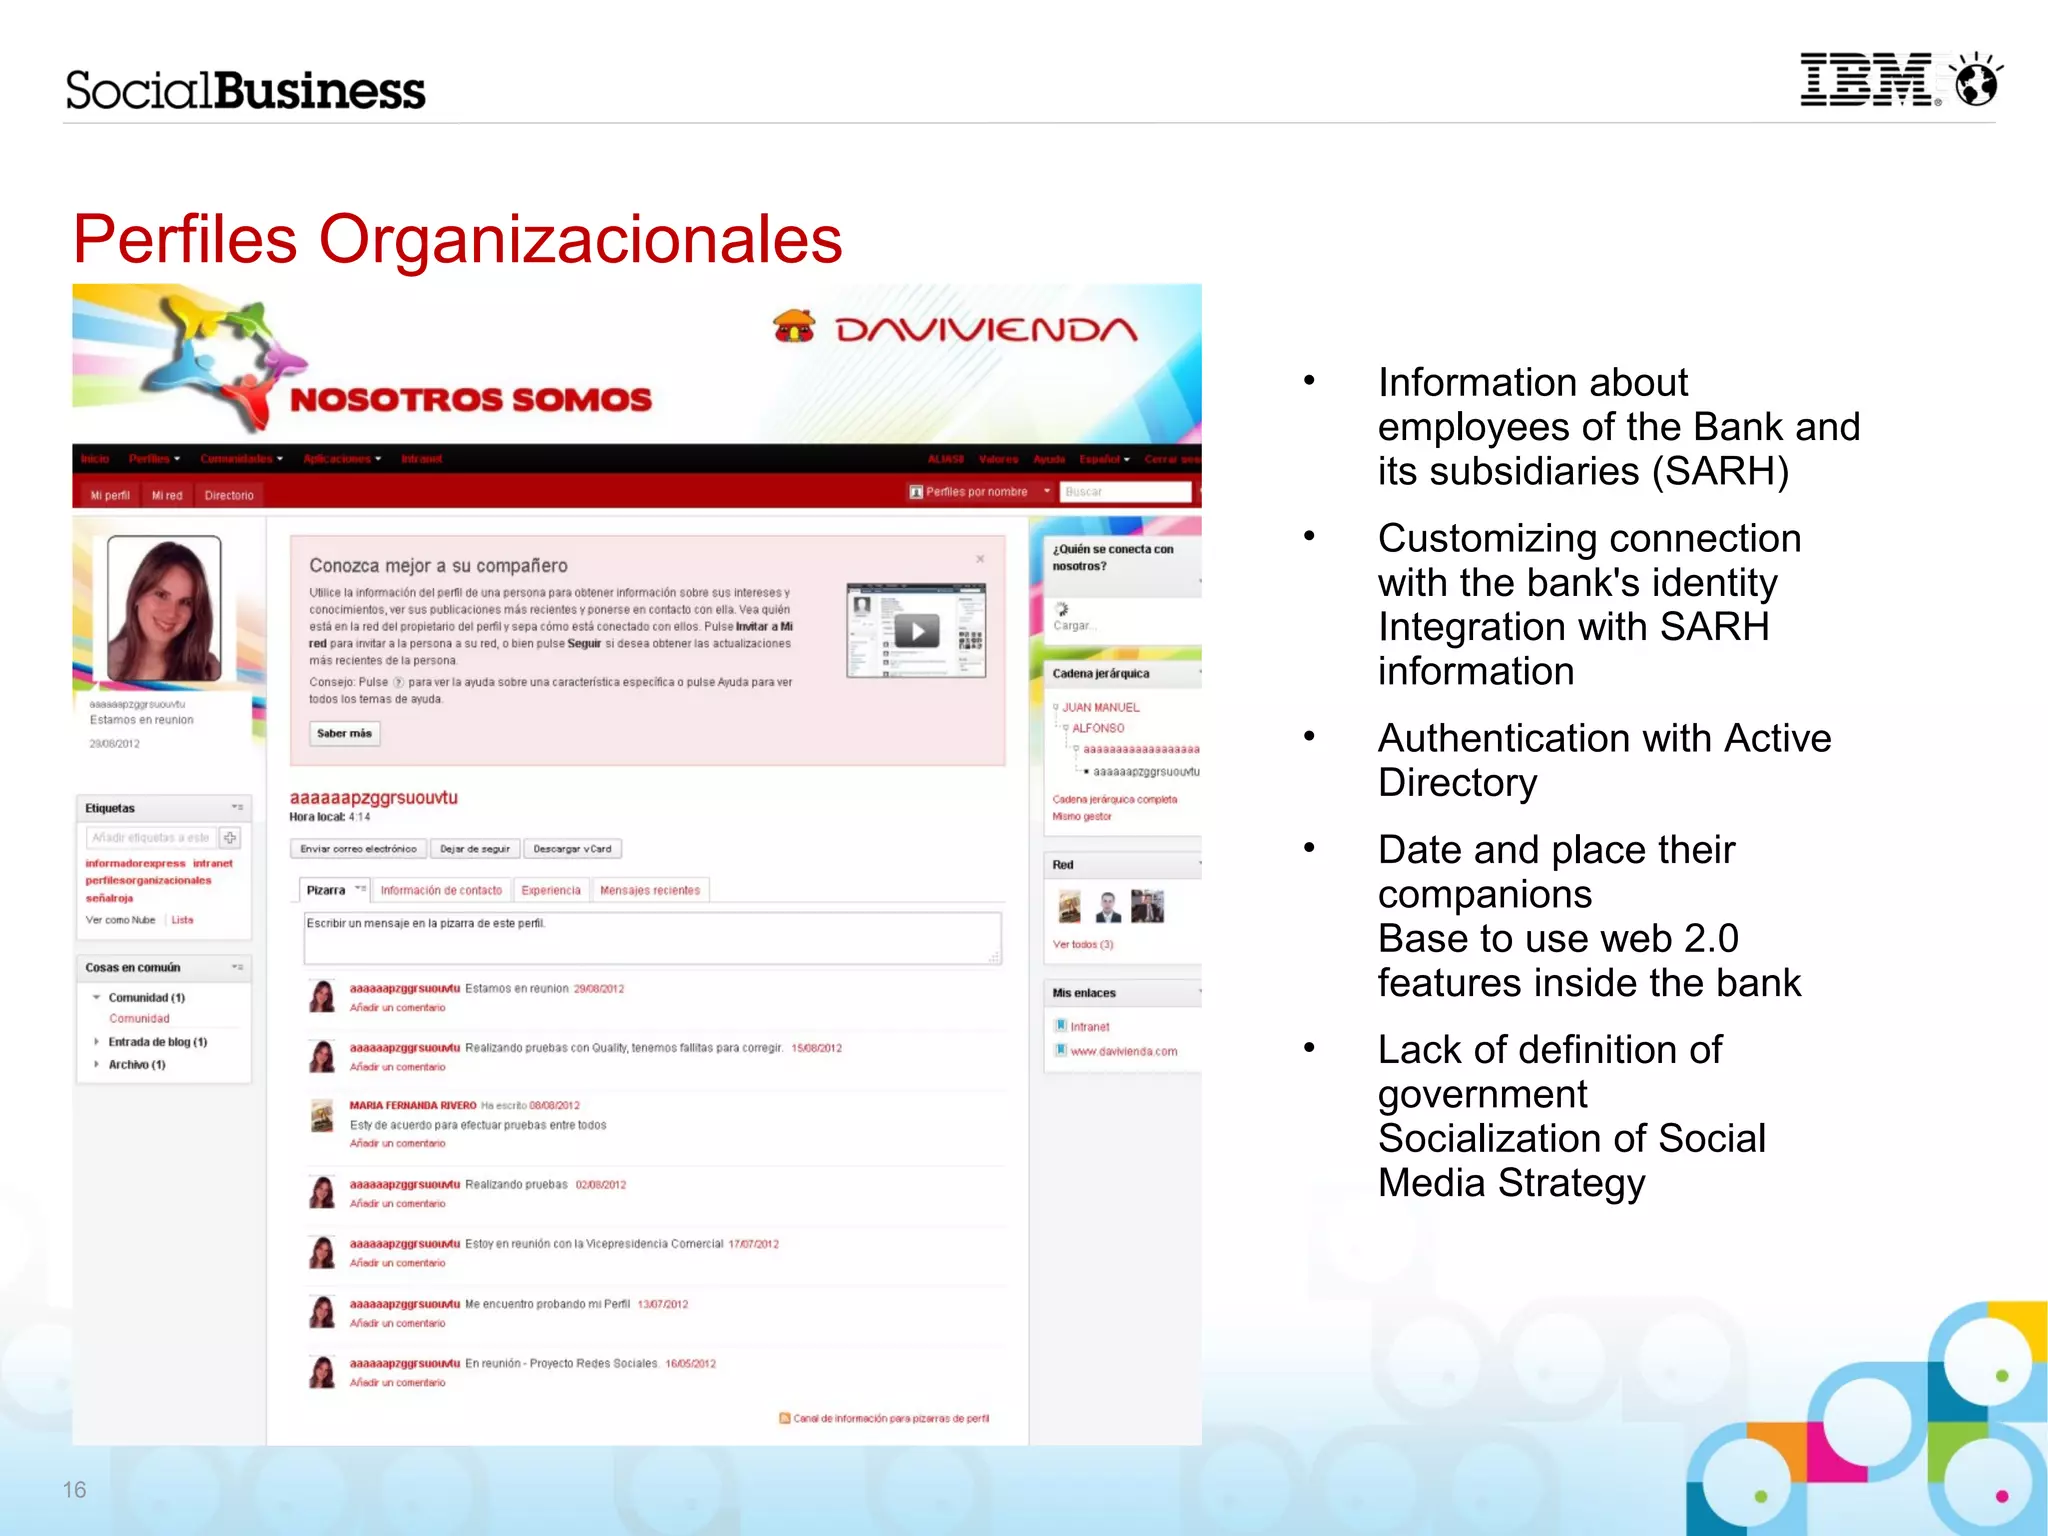
Task: Open the Etiquetas panel actions menu
Action: 237,807
